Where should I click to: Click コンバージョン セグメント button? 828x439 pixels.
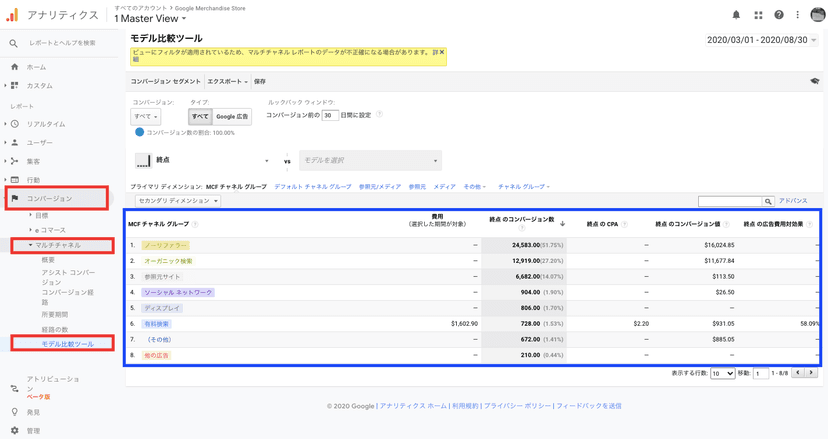(x=165, y=81)
